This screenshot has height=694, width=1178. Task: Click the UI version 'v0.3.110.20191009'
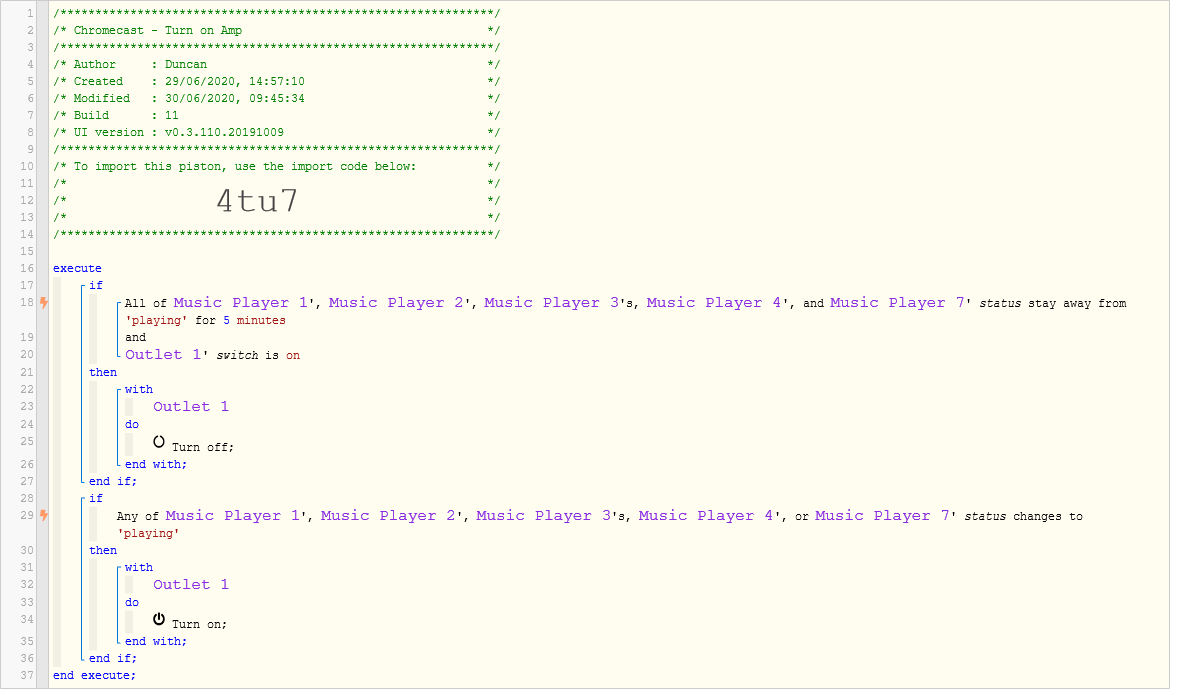pos(224,132)
